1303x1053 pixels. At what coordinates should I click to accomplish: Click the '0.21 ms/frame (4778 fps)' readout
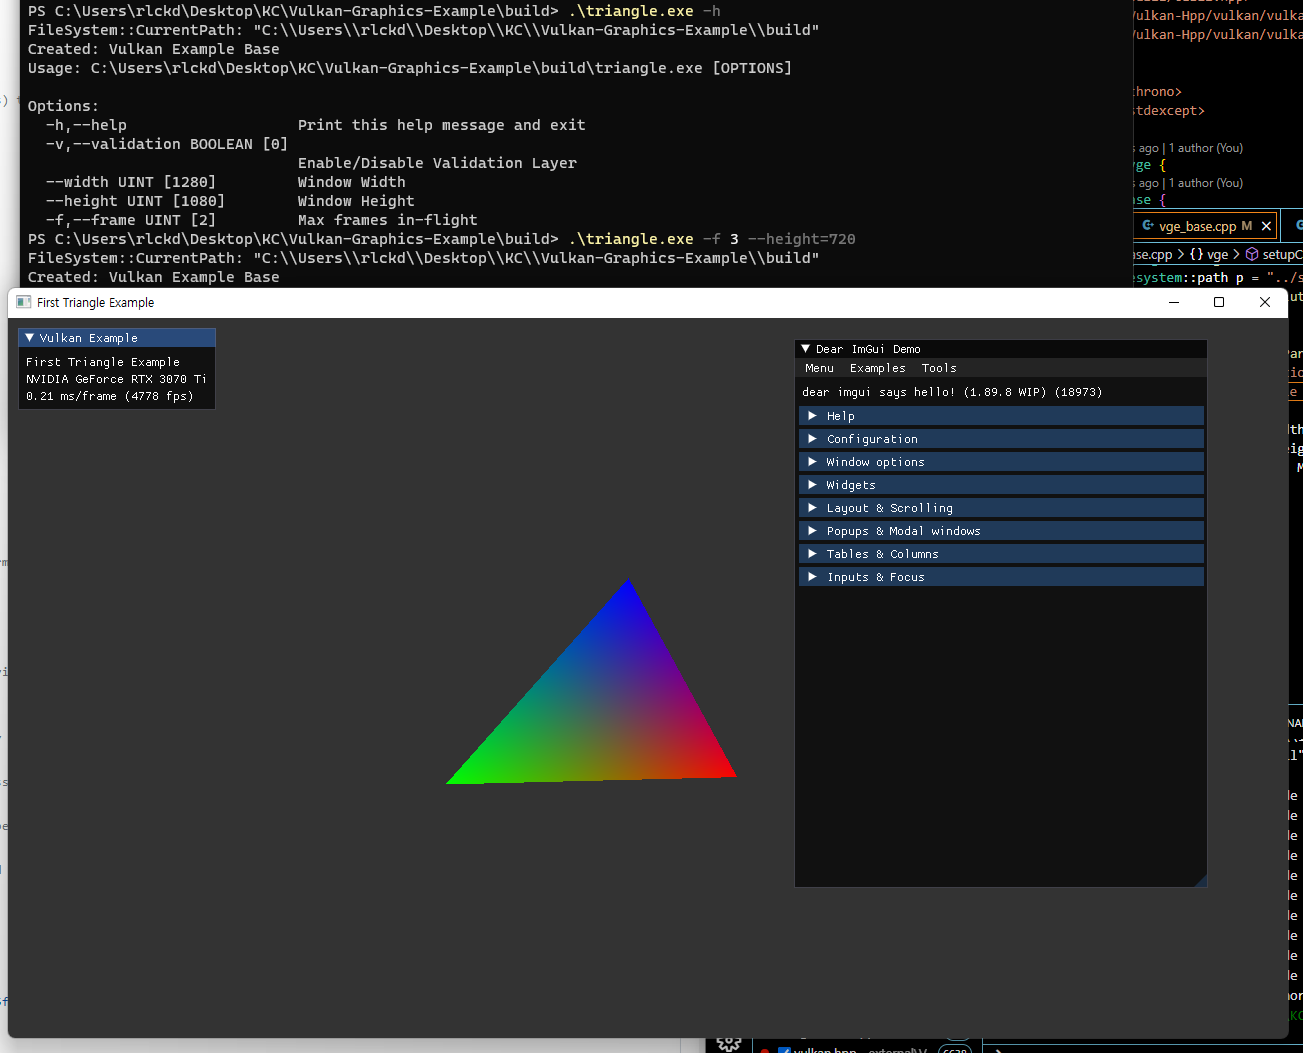click(x=110, y=396)
